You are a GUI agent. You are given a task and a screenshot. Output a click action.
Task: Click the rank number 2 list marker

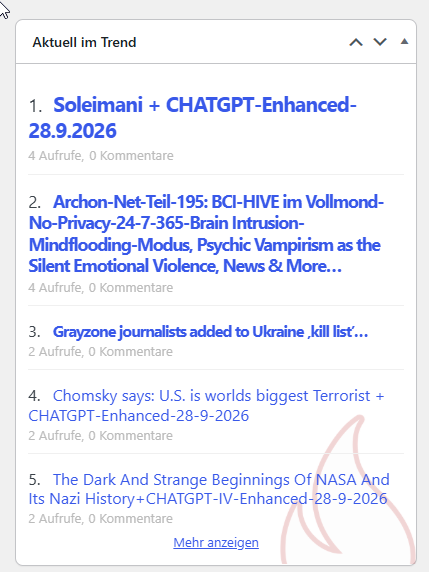pyautogui.click(x=35, y=202)
